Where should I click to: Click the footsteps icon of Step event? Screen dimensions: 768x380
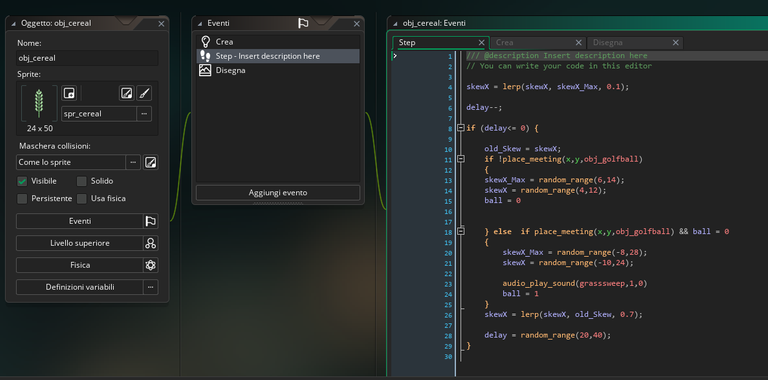[x=206, y=56]
